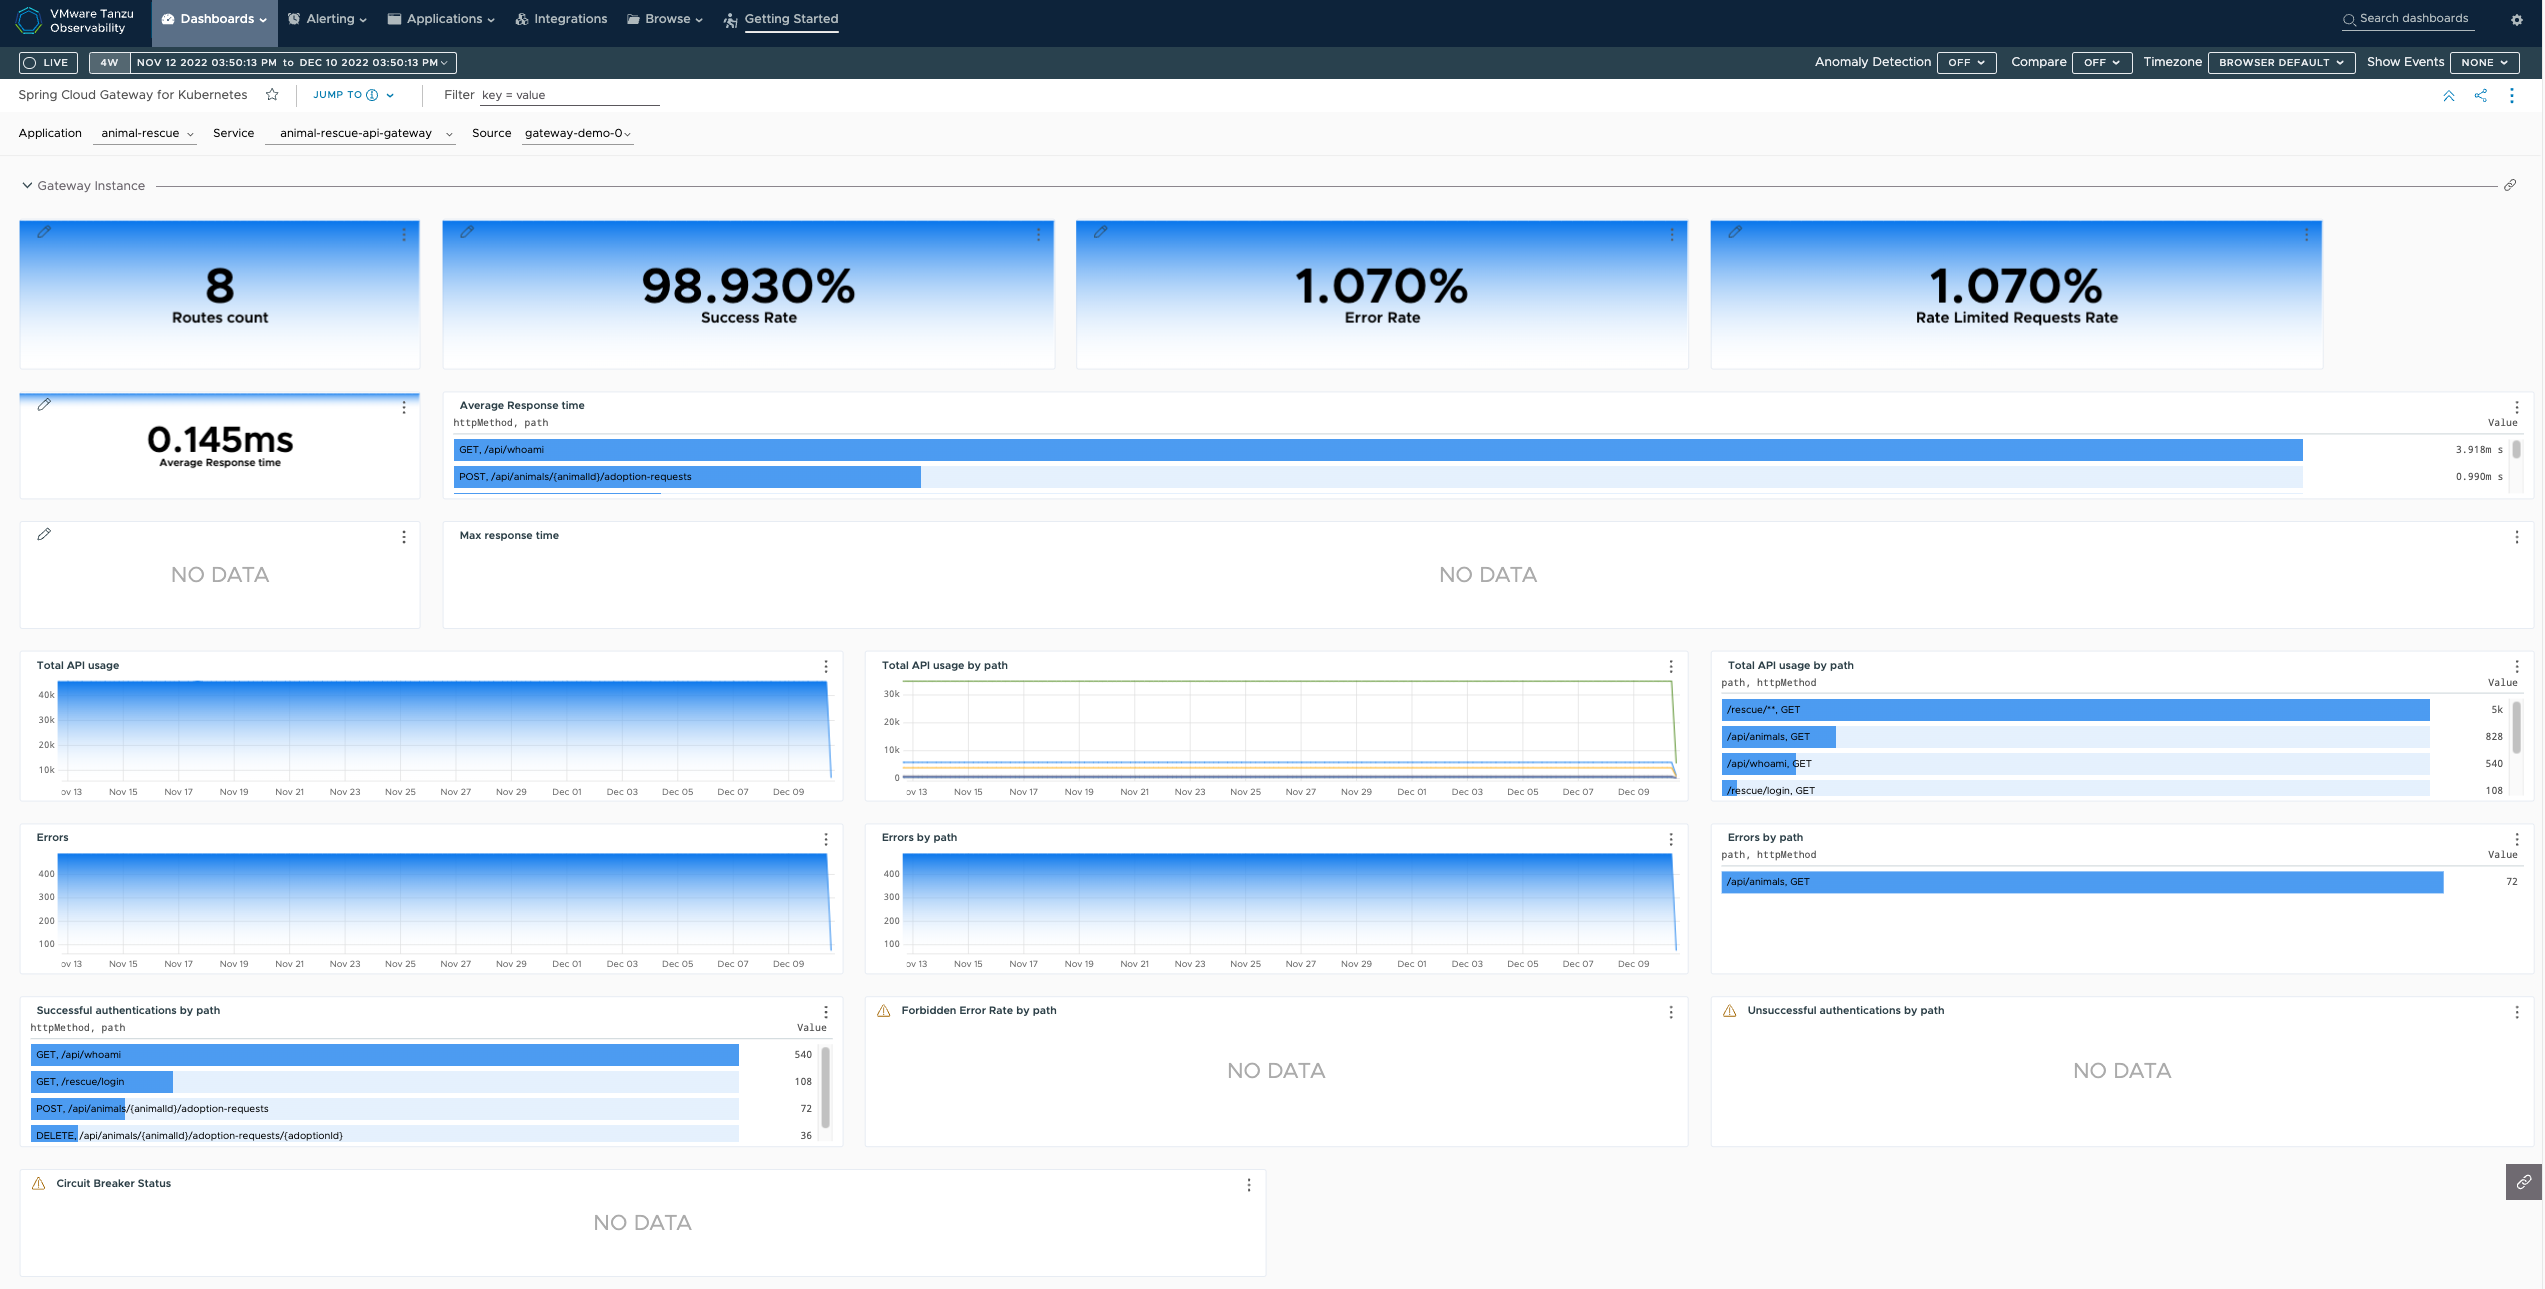
Task: Open Circuit Breaker Status options menu
Action: click(1249, 1185)
